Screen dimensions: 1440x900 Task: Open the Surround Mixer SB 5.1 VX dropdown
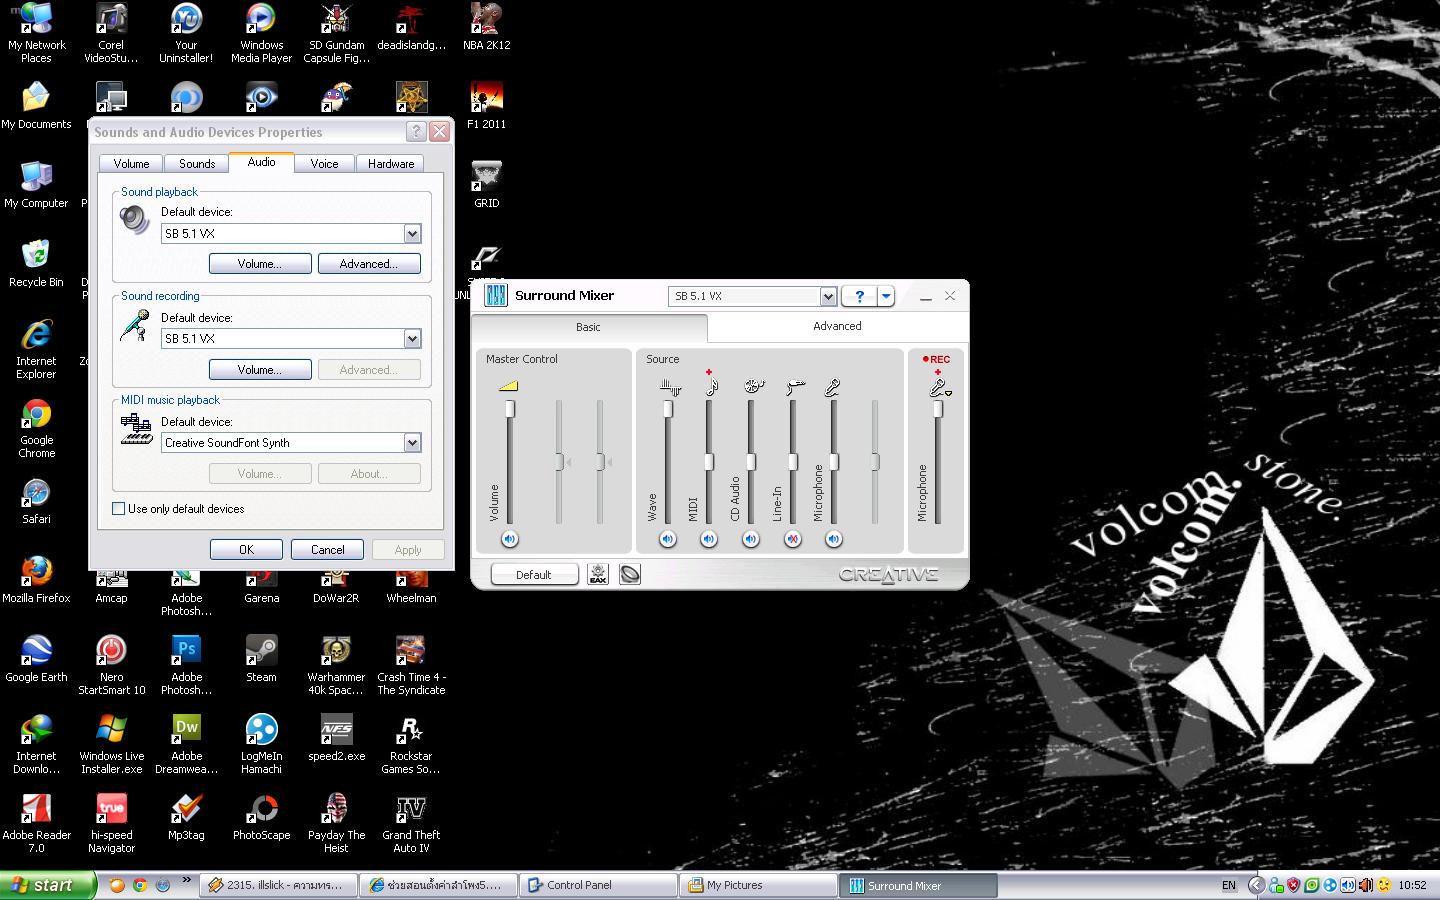pyautogui.click(x=828, y=296)
